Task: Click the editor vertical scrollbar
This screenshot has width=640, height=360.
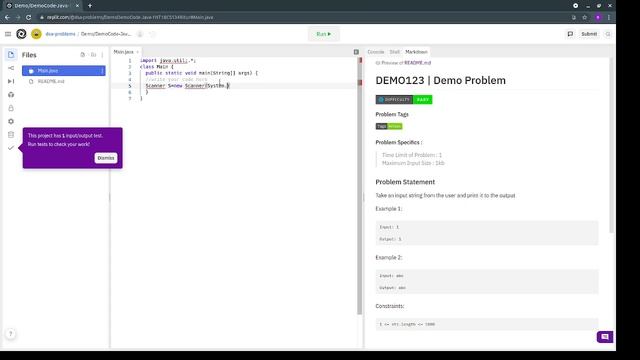Action: coord(360,186)
